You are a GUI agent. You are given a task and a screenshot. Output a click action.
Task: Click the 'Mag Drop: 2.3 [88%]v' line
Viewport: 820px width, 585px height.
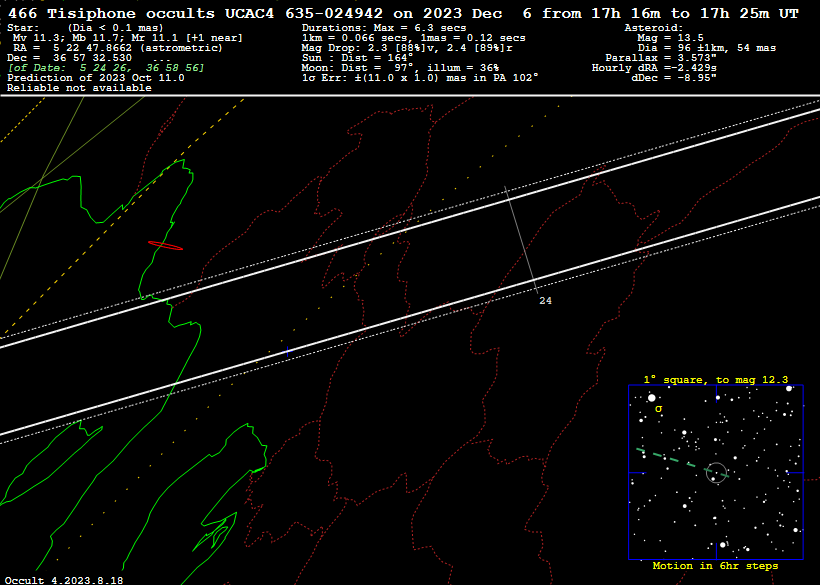pyautogui.click(x=407, y=48)
